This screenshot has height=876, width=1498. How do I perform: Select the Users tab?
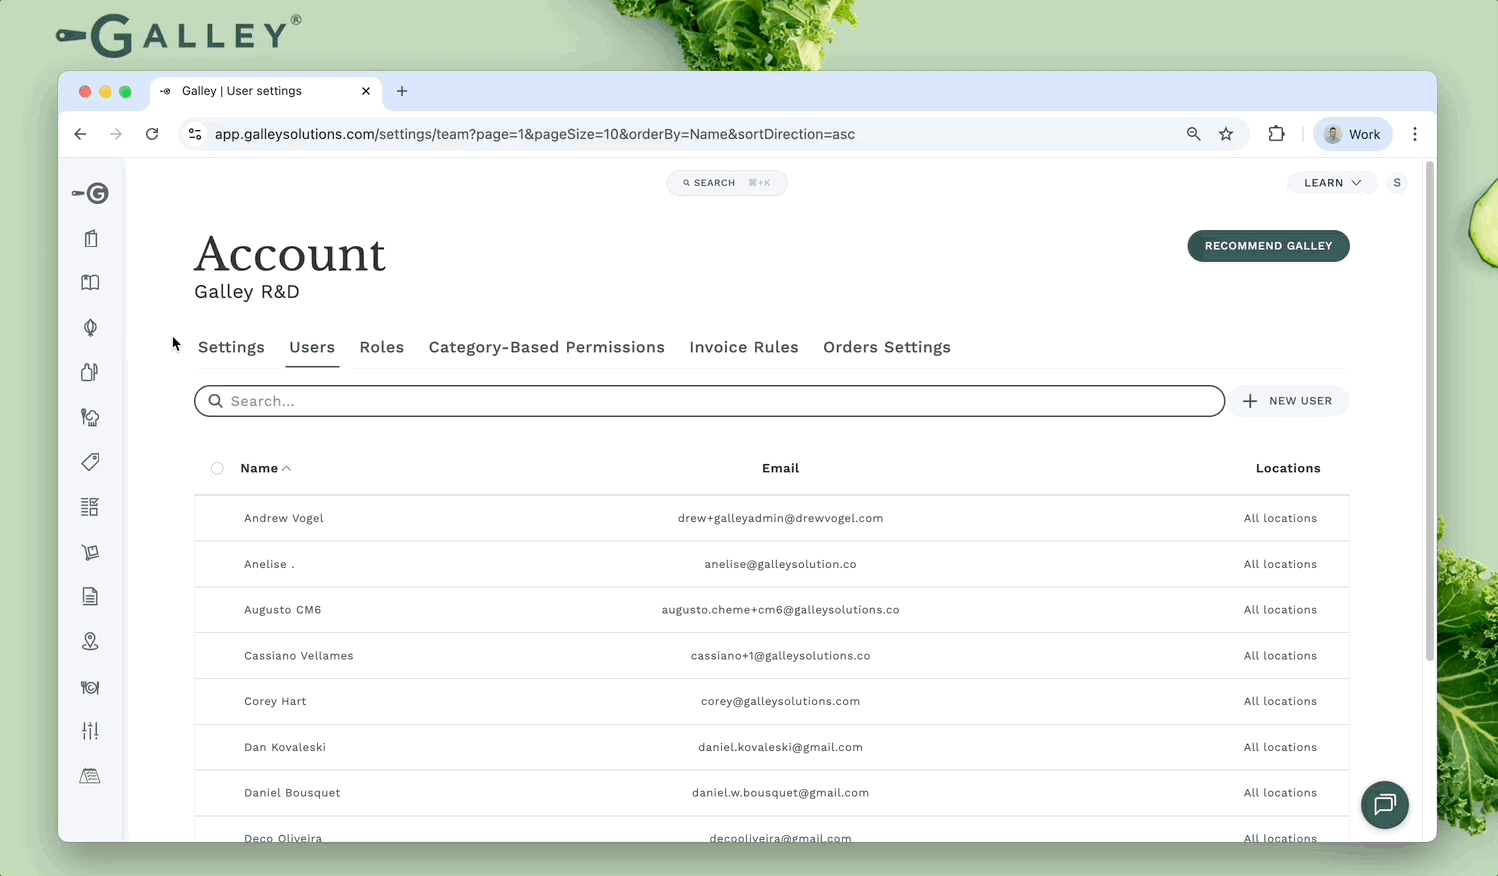(x=312, y=347)
